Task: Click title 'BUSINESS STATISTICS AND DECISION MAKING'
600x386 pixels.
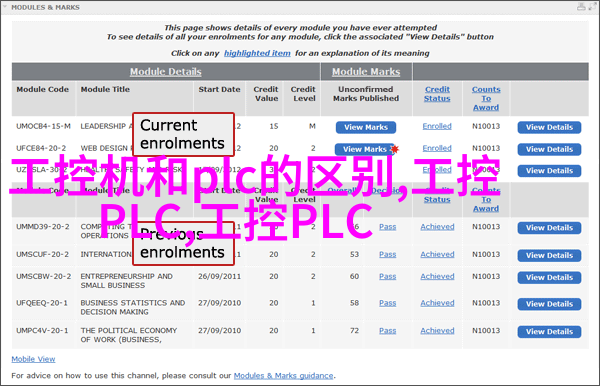Action: pyautogui.click(x=133, y=308)
